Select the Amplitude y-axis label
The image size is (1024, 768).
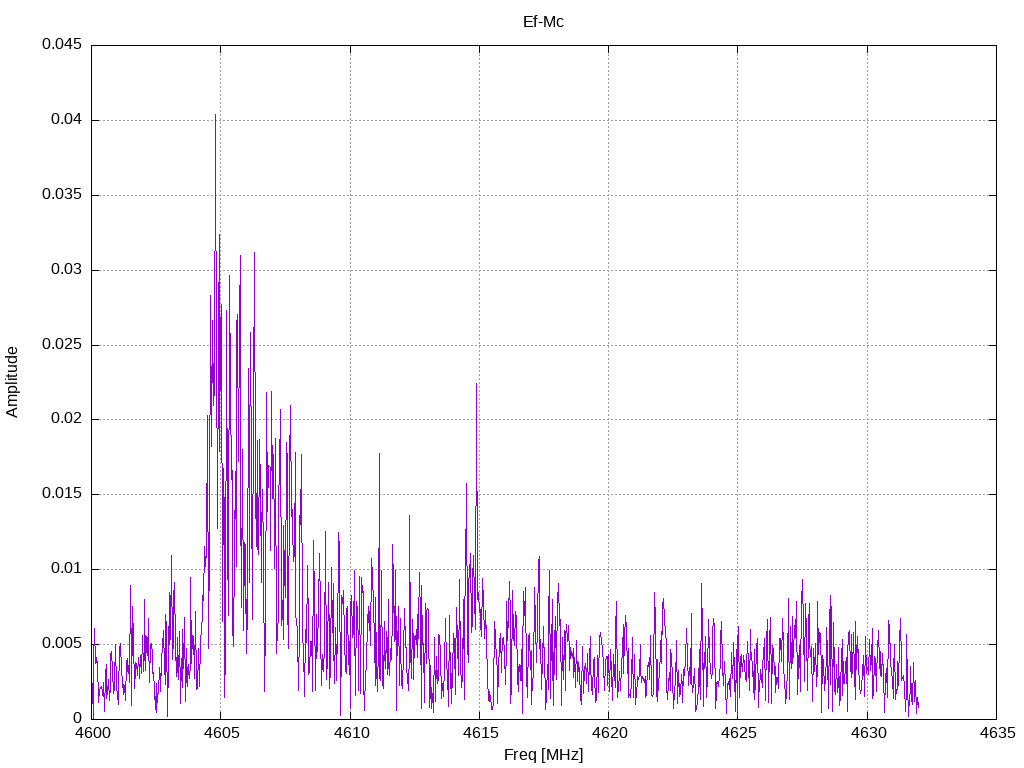coord(13,382)
